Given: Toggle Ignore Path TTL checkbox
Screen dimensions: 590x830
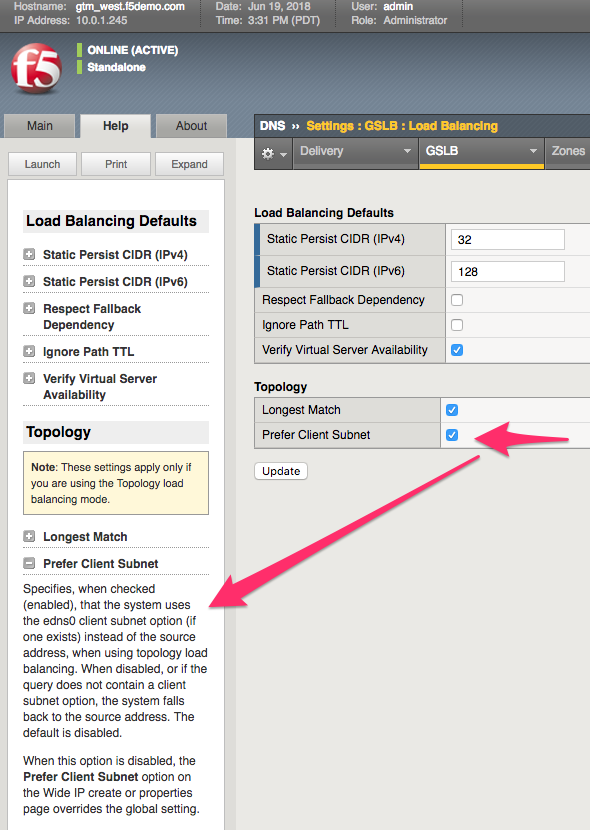Looking at the screenshot, I should tap(457, 325).
